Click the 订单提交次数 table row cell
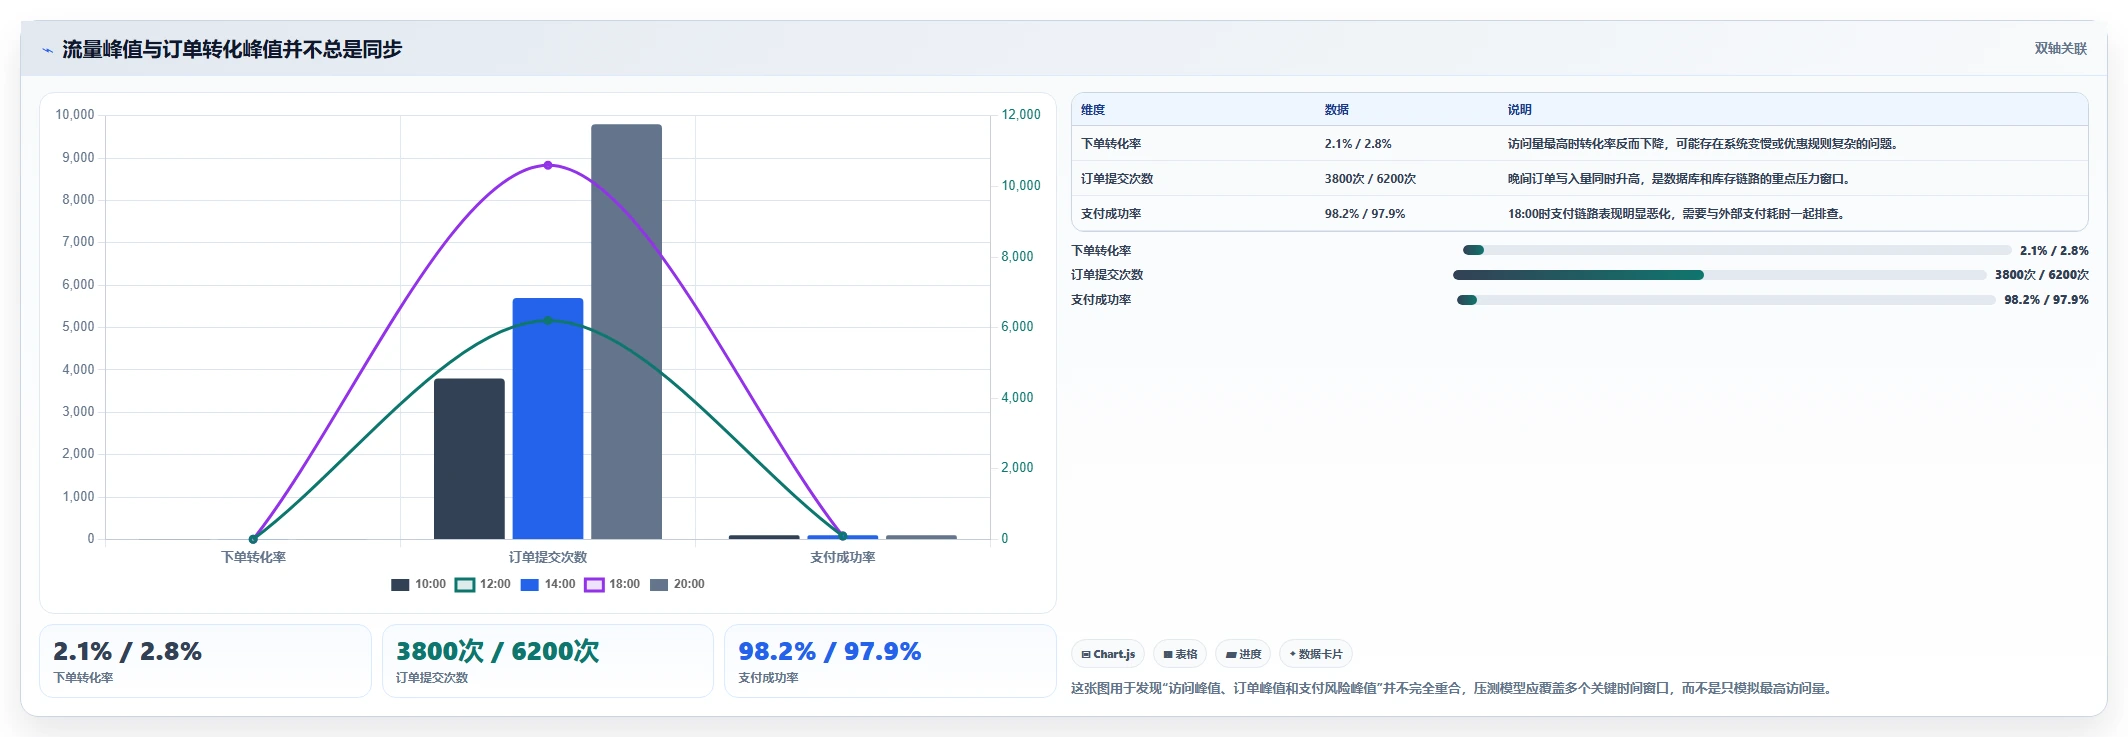The height and width of the screenshot is (737, 2128). 1117,179
